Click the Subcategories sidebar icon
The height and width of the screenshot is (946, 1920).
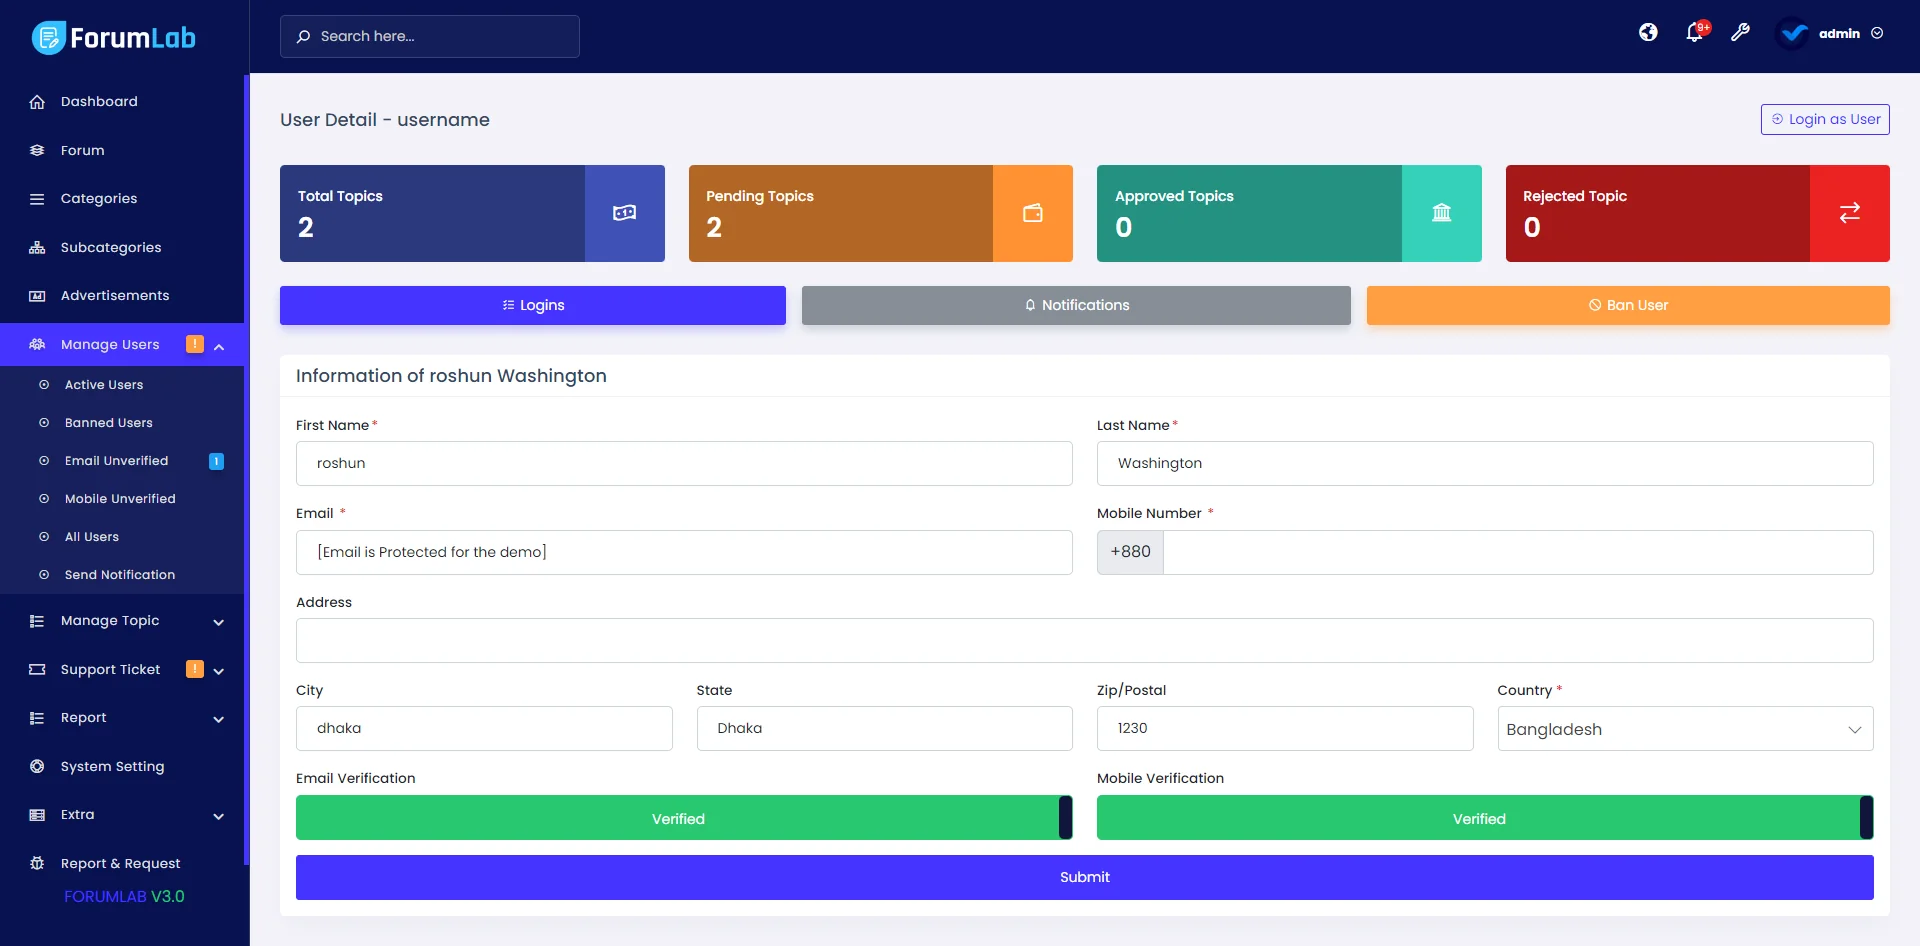37,247
